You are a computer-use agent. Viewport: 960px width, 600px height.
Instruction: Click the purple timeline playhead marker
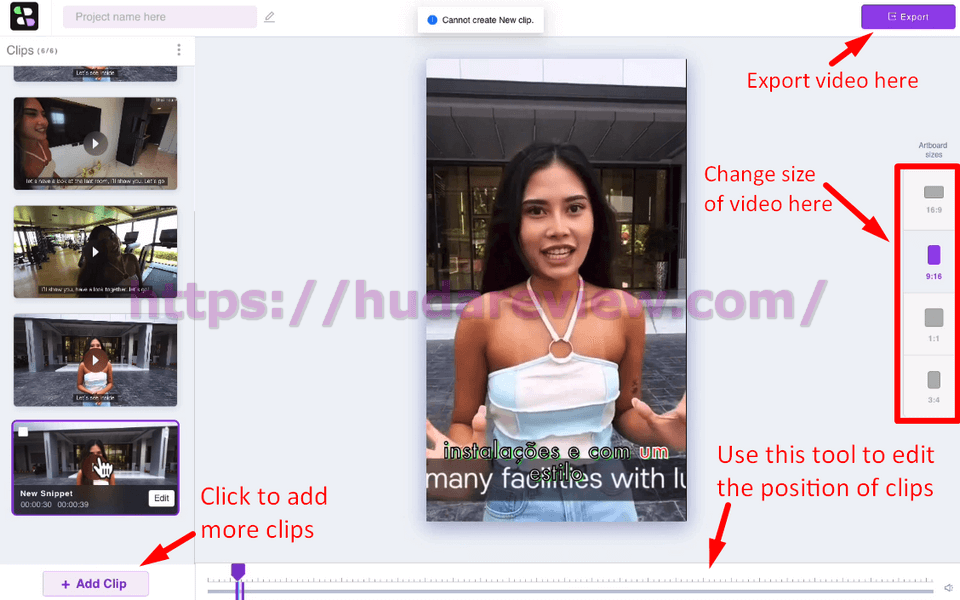point(238,572)
